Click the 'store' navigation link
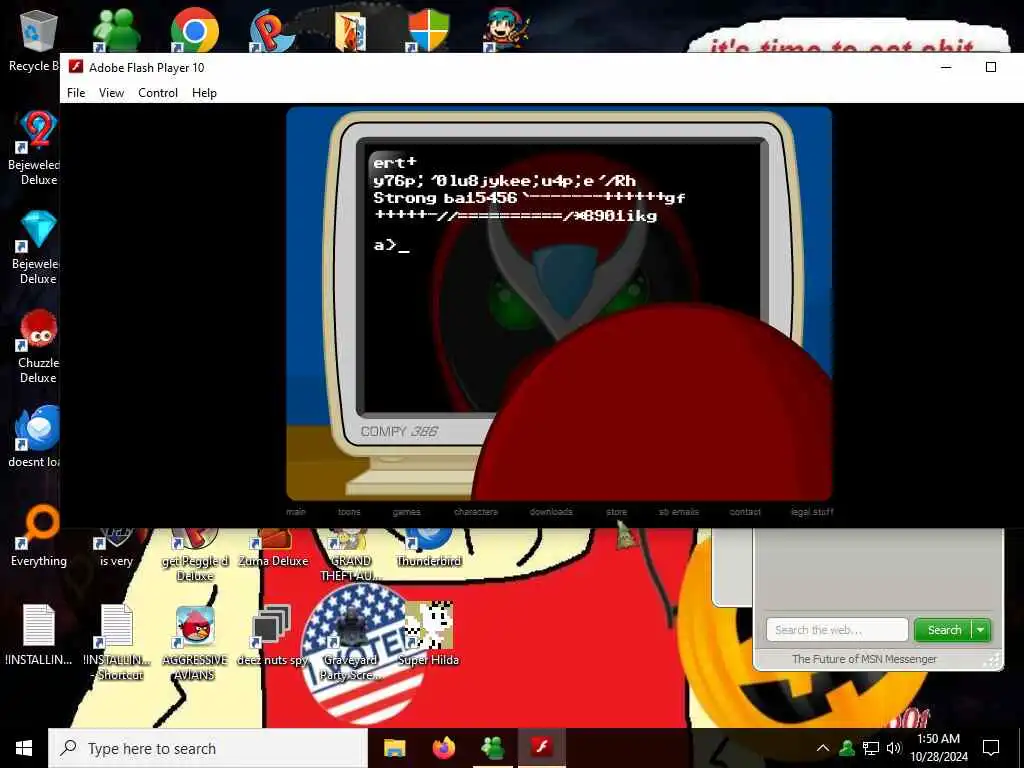The width and height of the screenshot is (1024, 768). tap(616, 512)
